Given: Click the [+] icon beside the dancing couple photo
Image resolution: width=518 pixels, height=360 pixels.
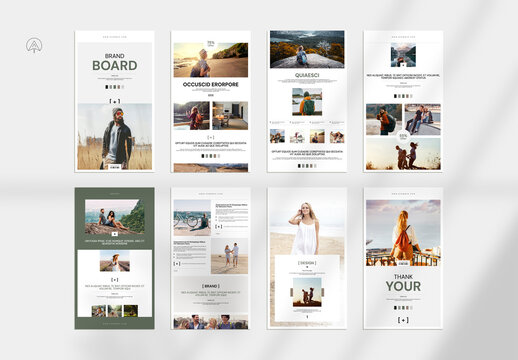Looking at the screenshot, I should [x=177, y=263].
